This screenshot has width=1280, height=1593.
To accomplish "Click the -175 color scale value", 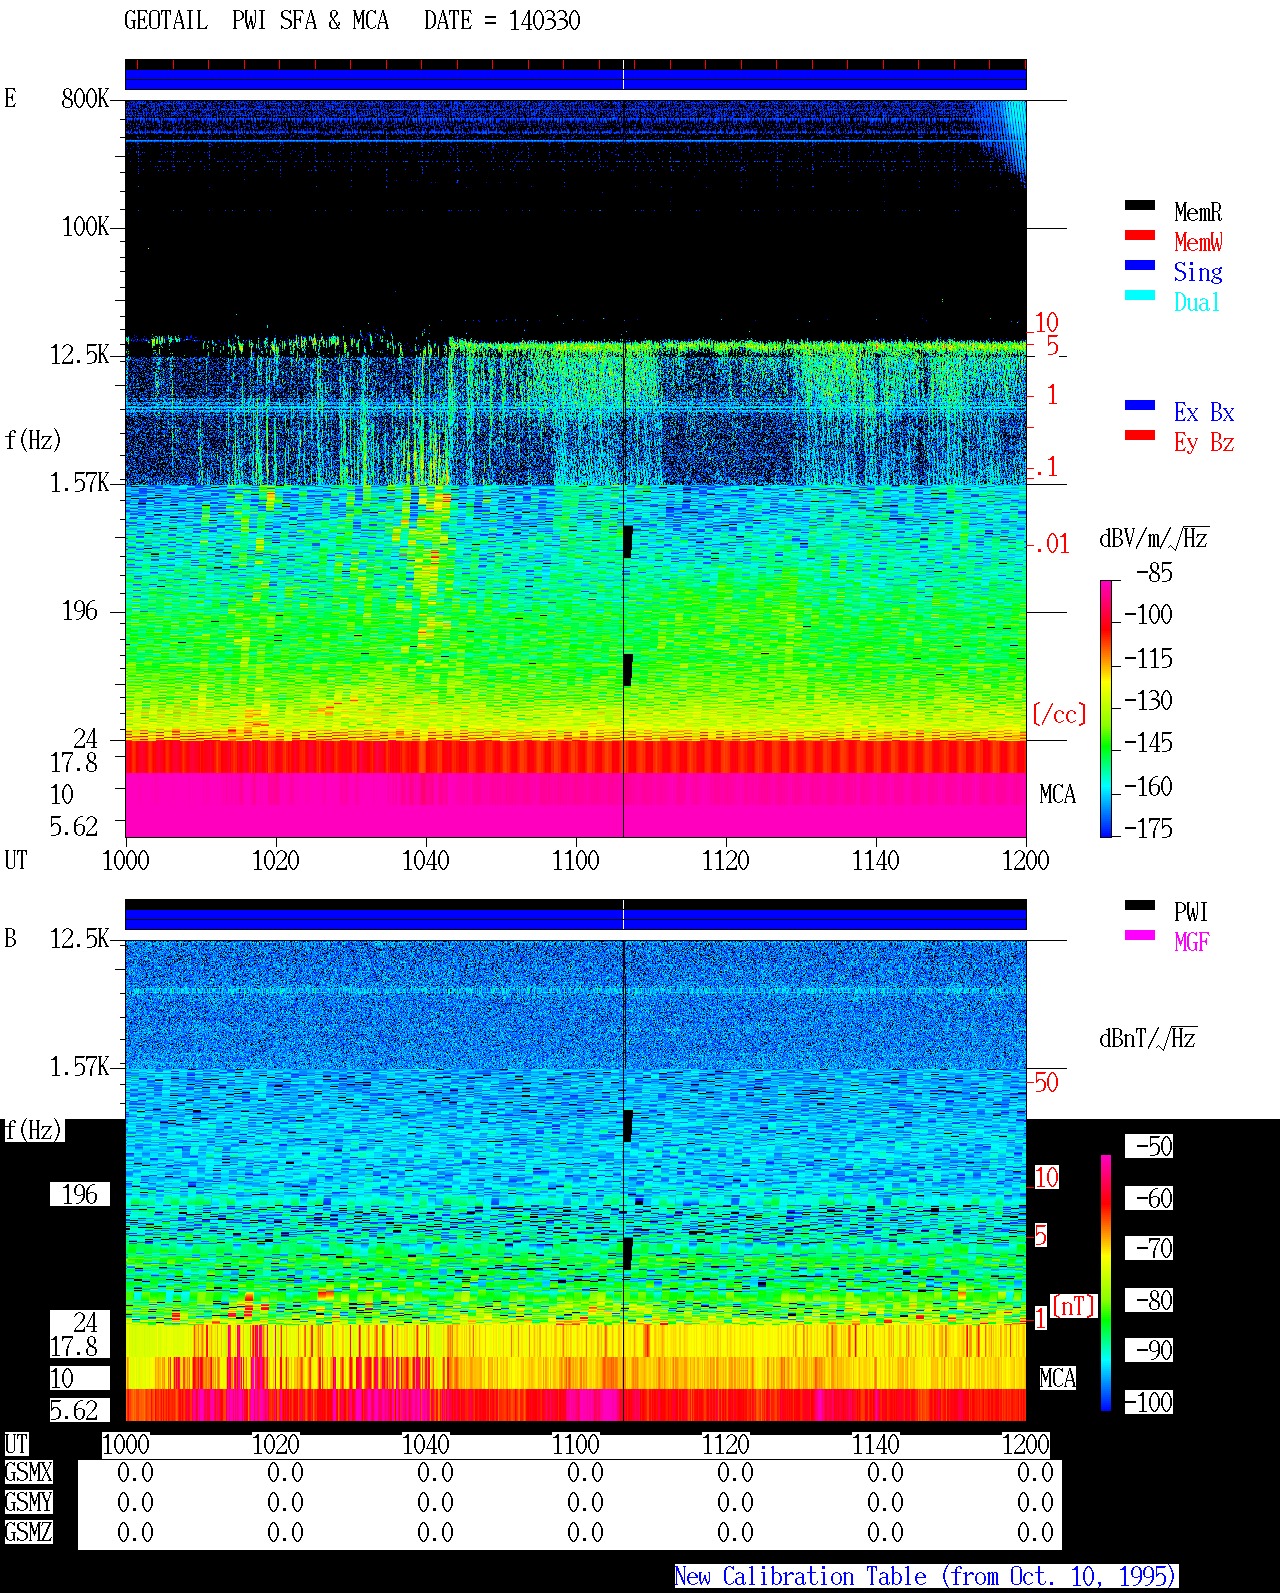I will click(x=1148, y=828).
